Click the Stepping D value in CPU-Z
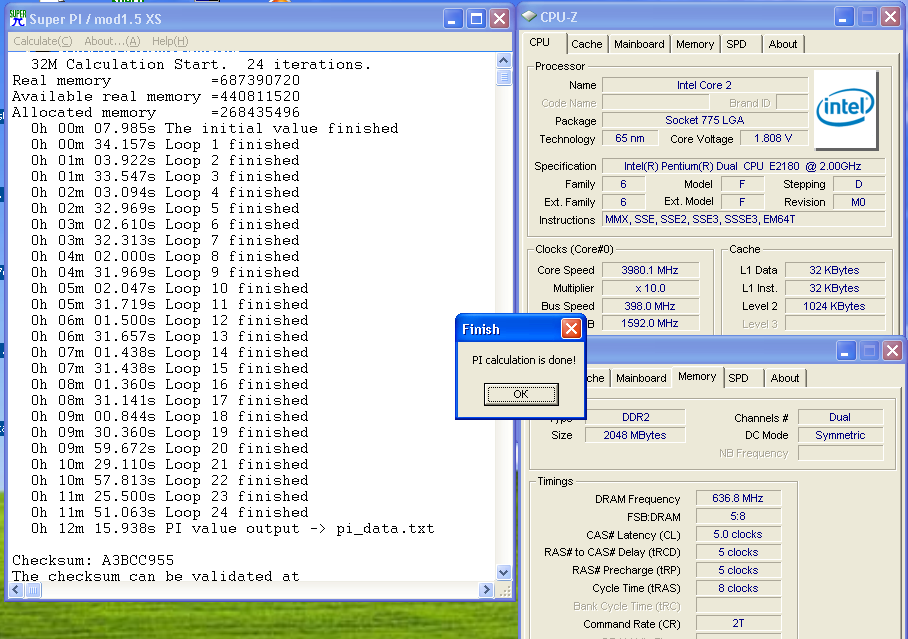908x639 pixels. coord(859,184)
